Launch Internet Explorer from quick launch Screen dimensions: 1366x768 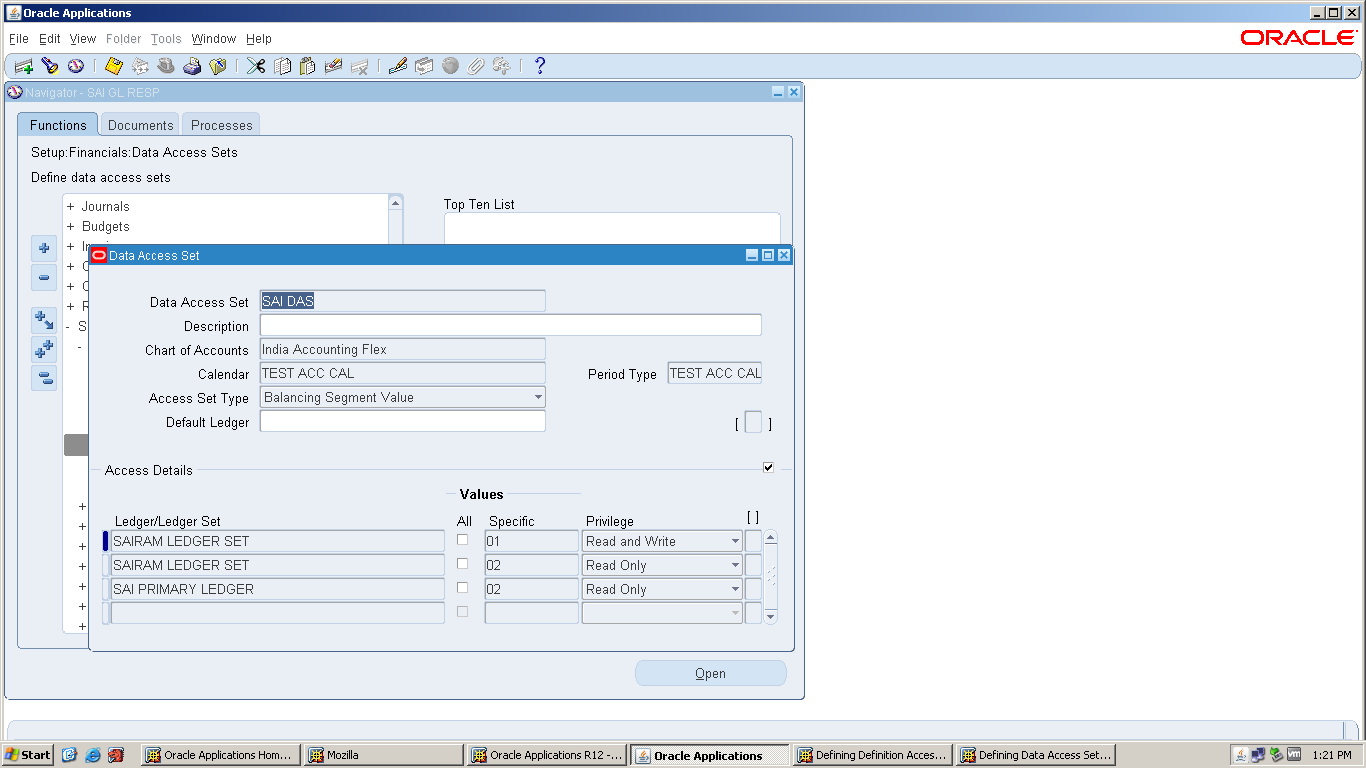(93, 755)
